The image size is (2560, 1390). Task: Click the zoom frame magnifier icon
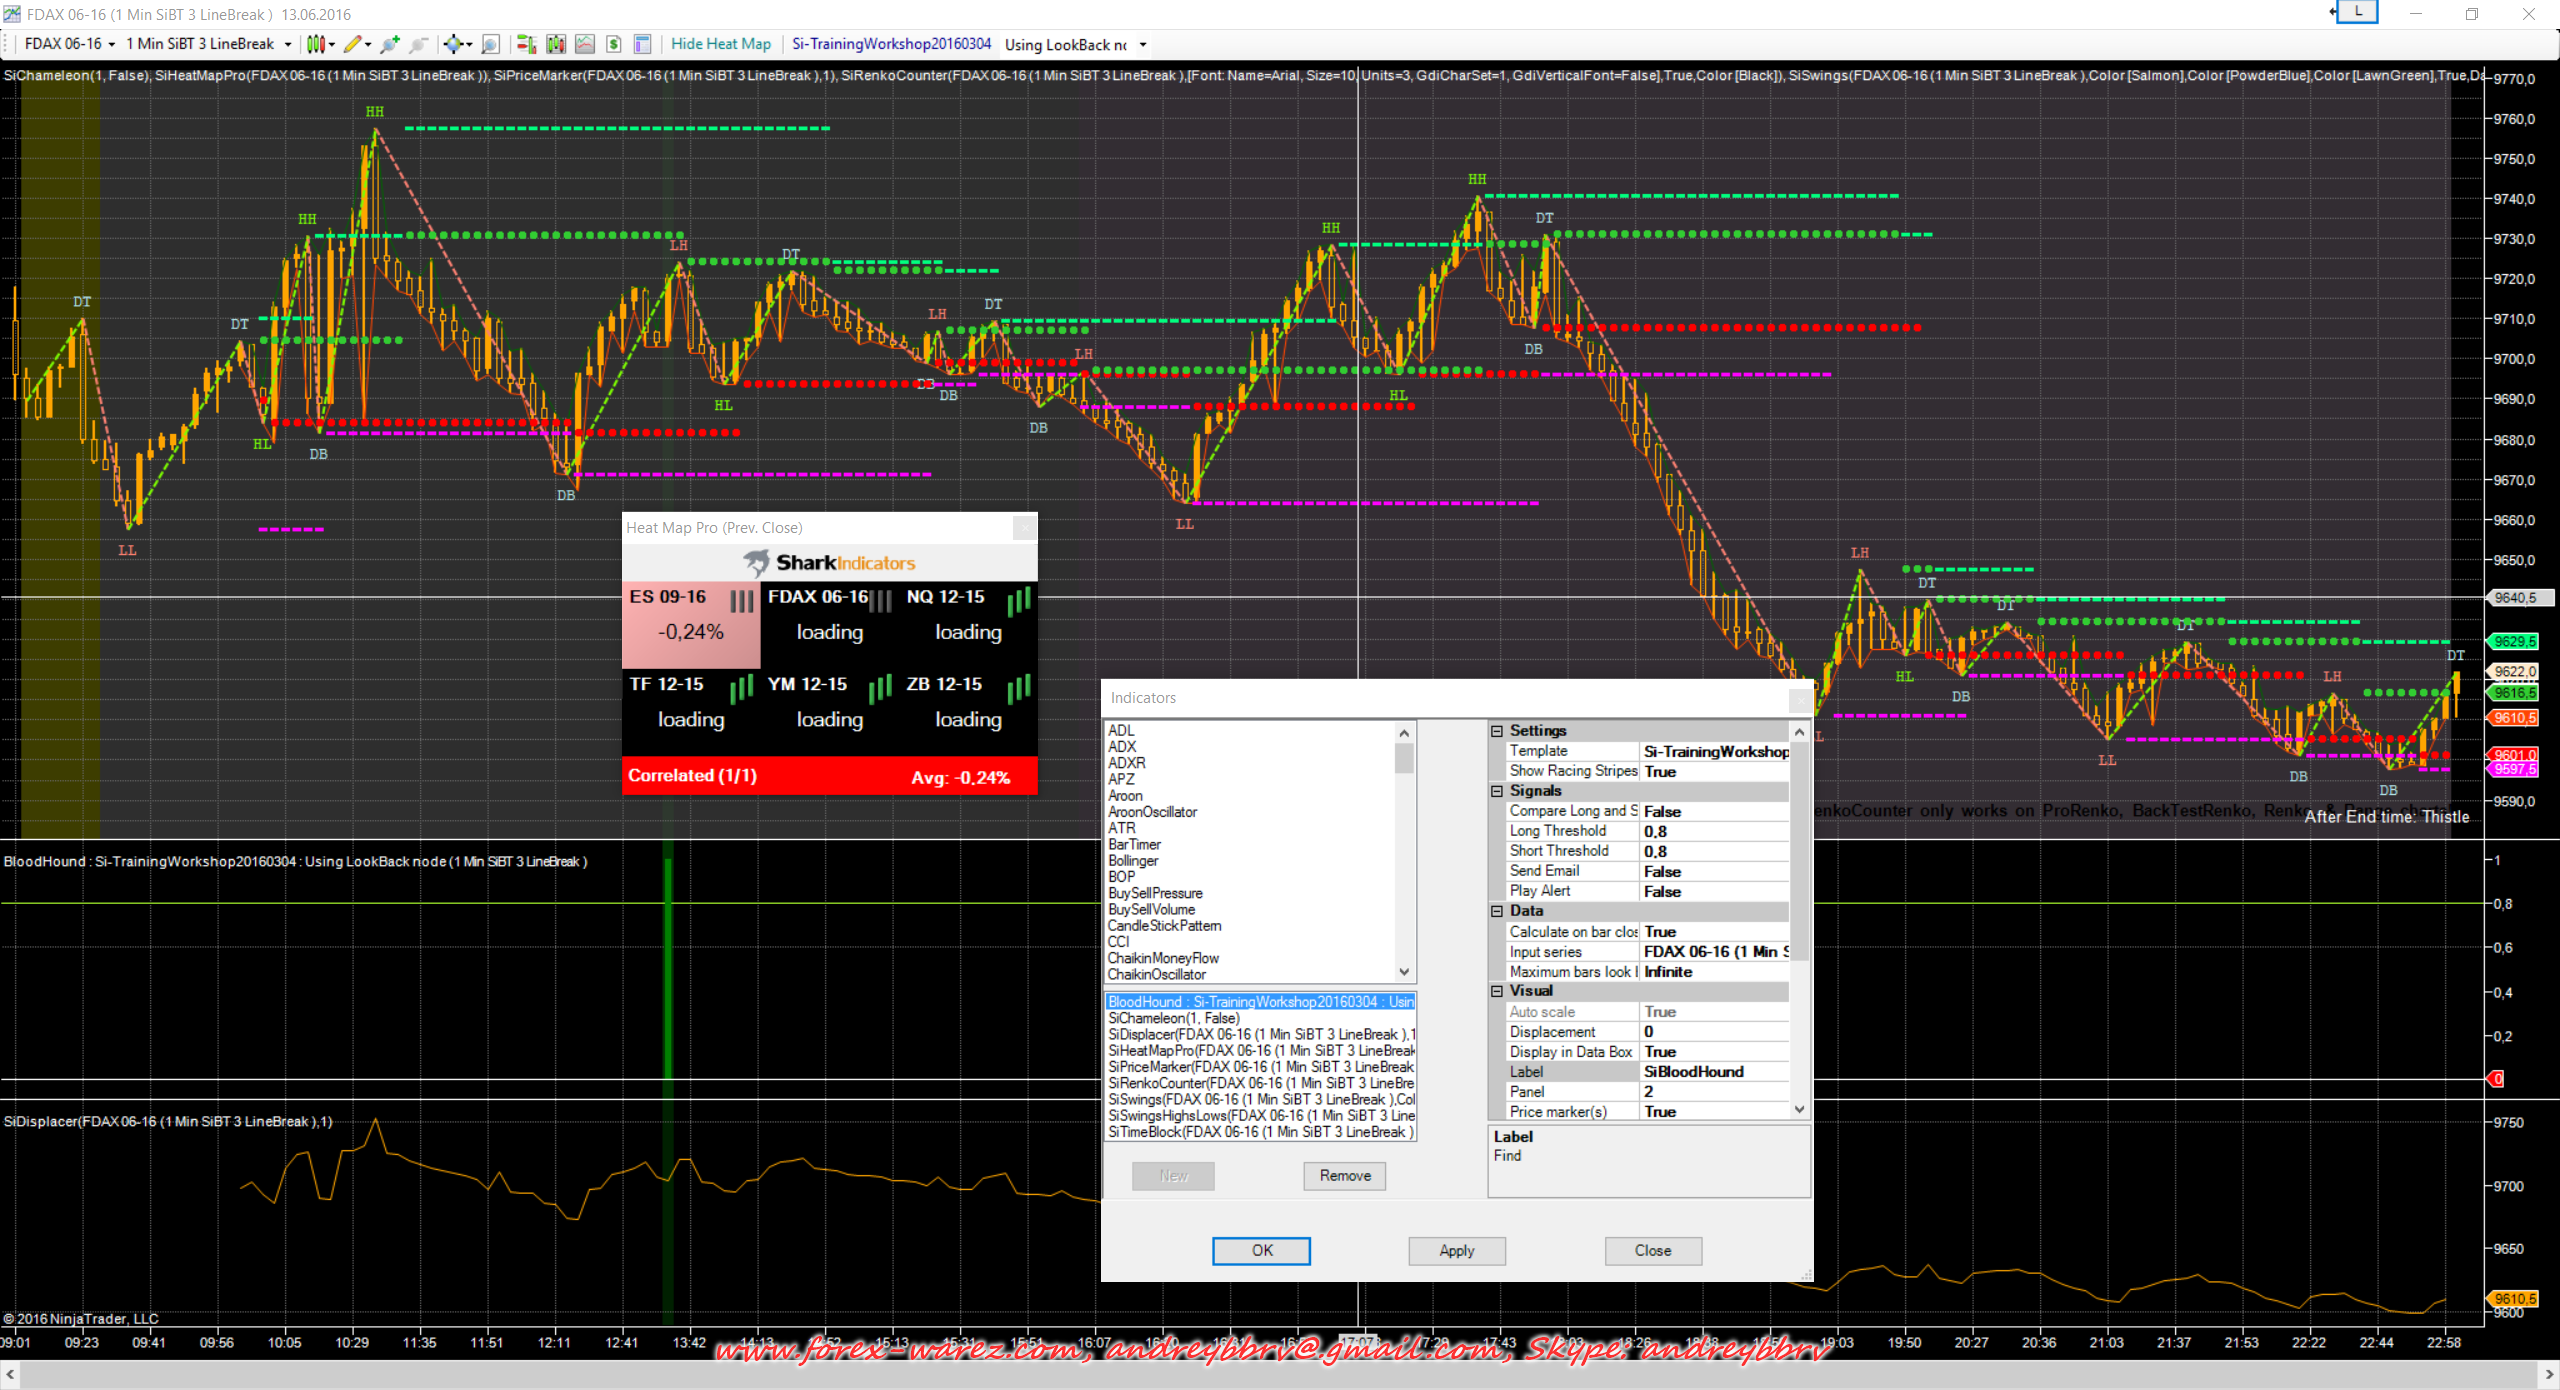point(491,44)
